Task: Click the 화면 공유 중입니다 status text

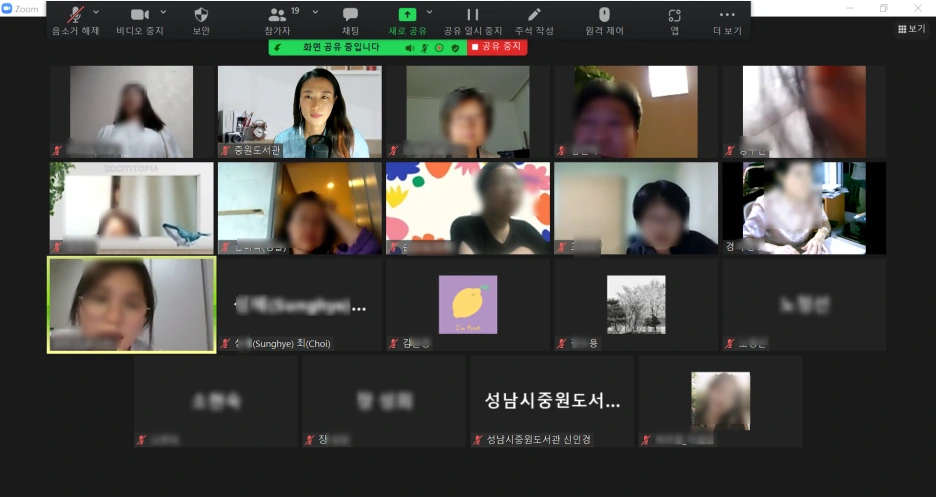Action: point(341,47)
